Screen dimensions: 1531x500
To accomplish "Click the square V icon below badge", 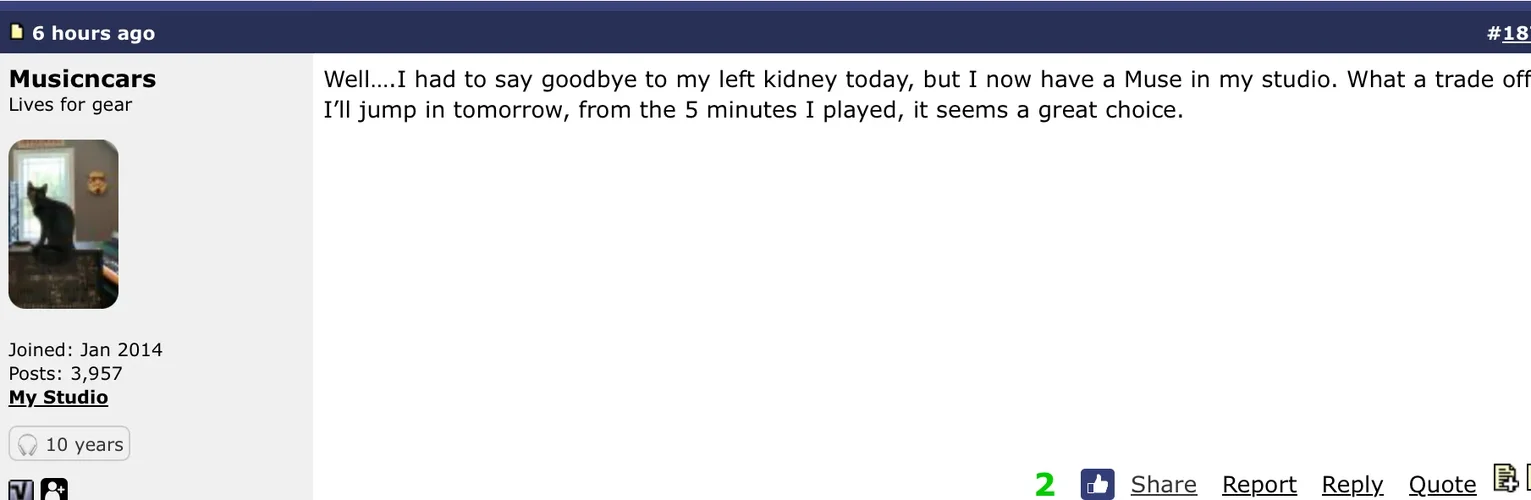I will [x=21, y=491].
